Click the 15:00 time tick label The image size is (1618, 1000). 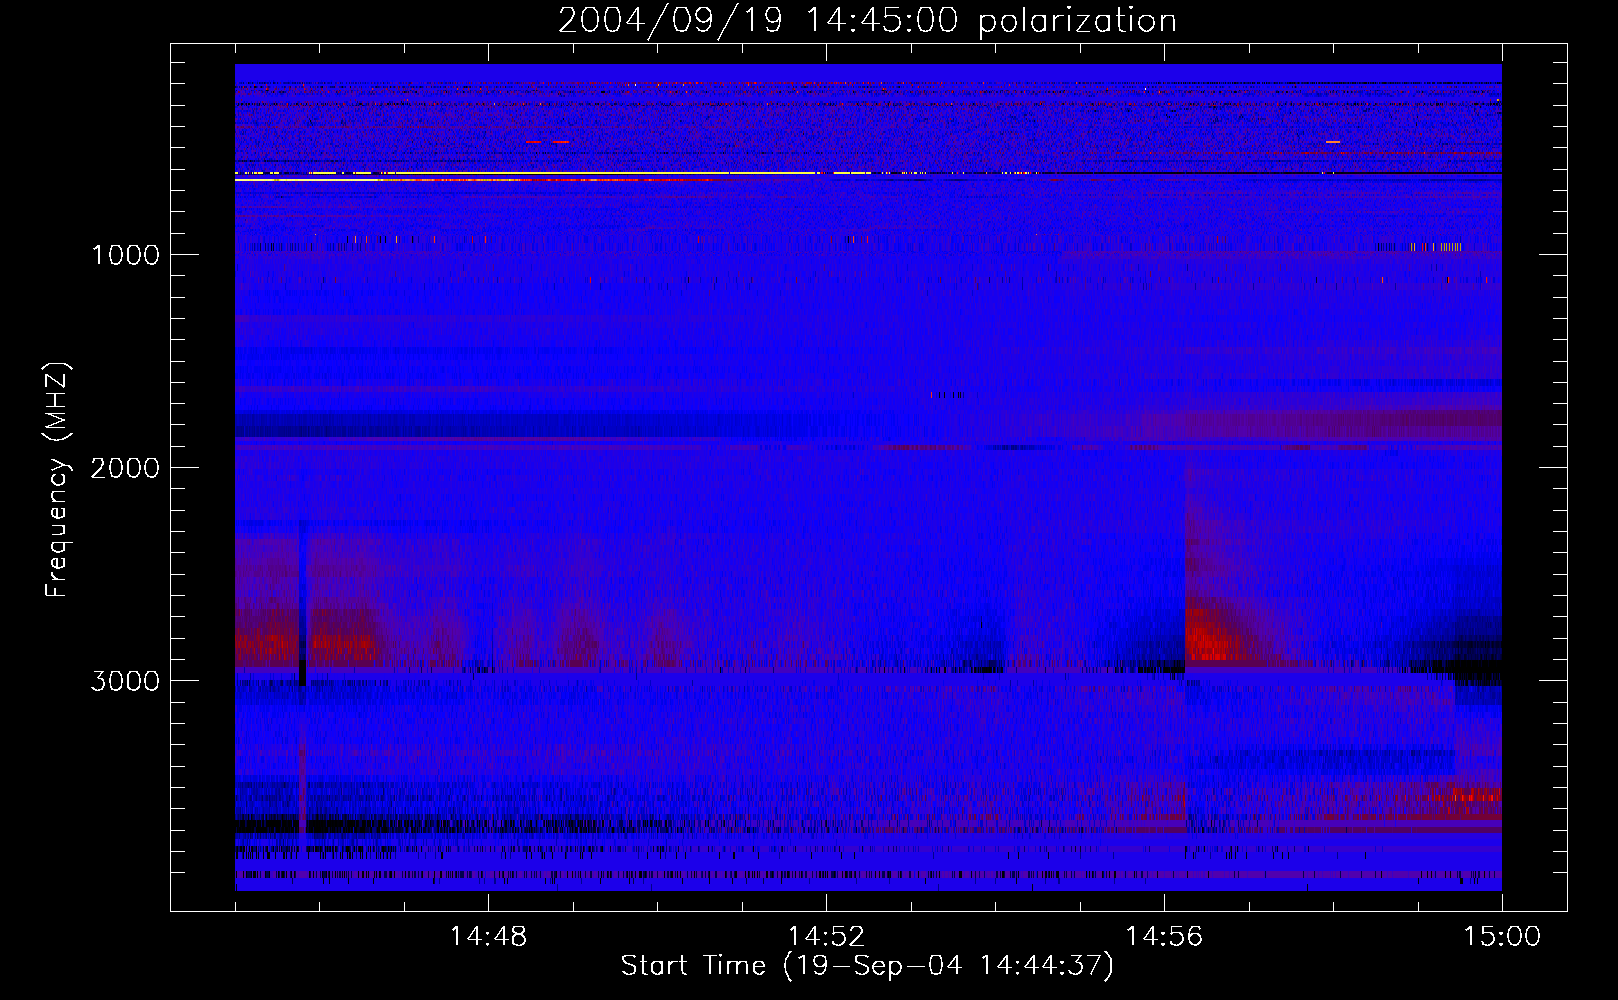(1502, 937)
